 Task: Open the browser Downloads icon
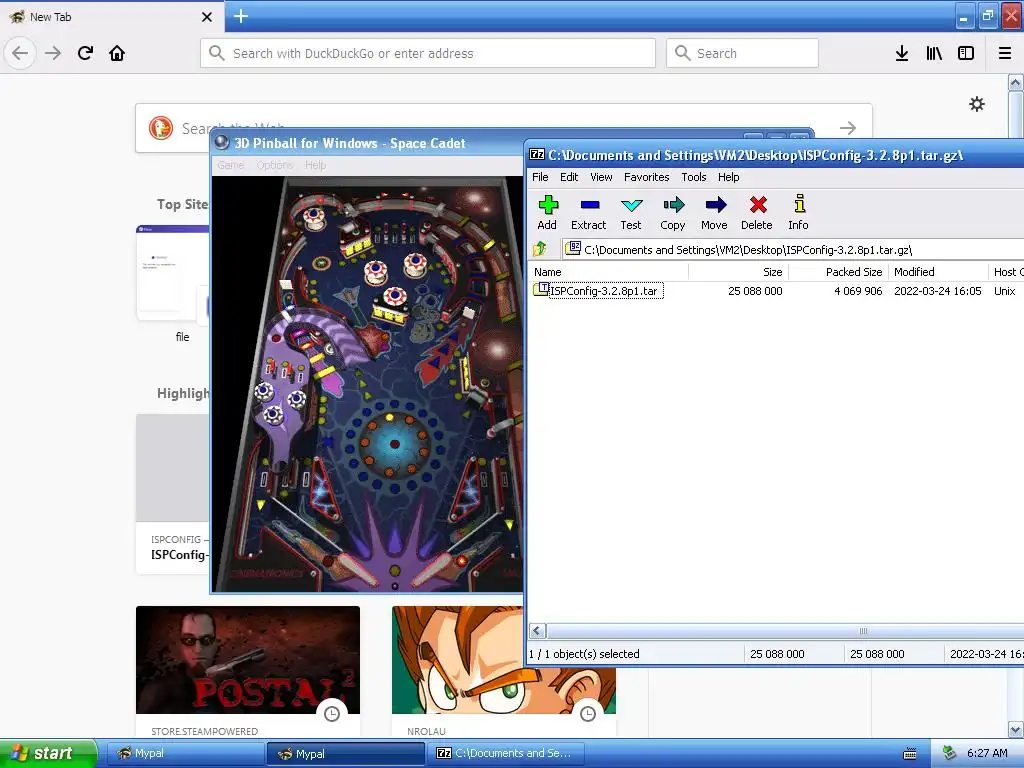tap(902, 53)
